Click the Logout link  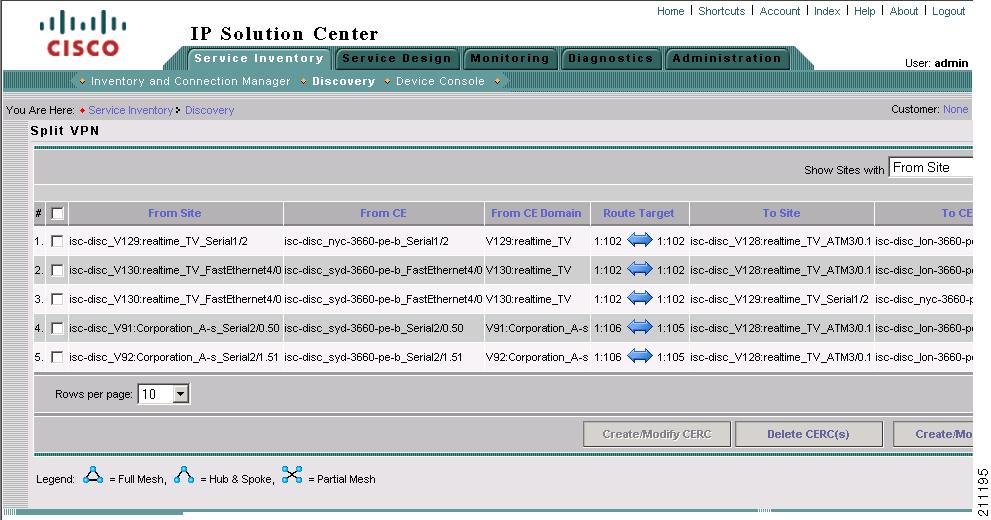click(x=948, y=11)
